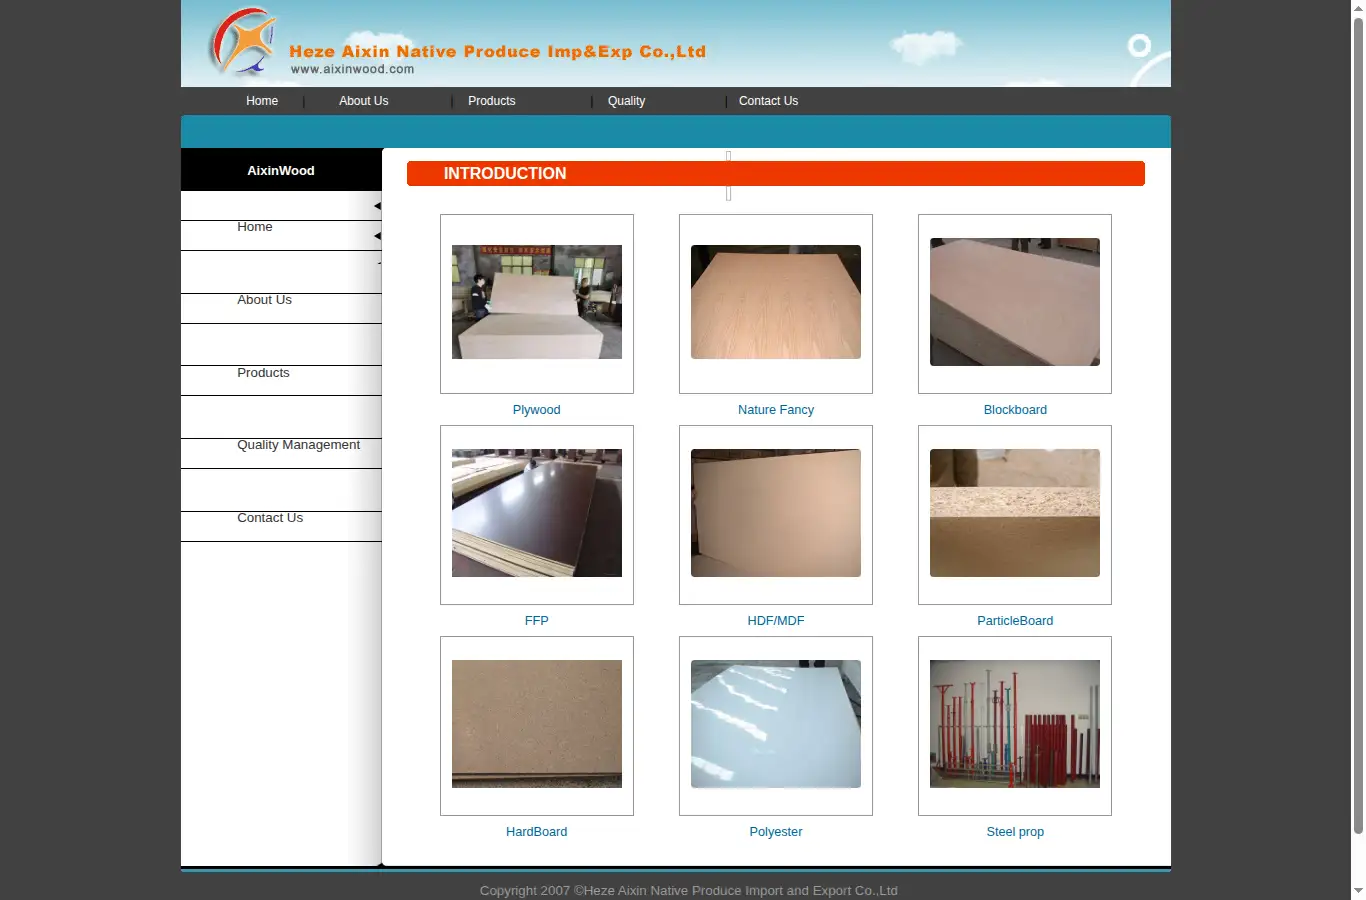Open the HDF/MDF product thumbnail
Viewport: 1366px width, 900px height.
pos(776,514)
